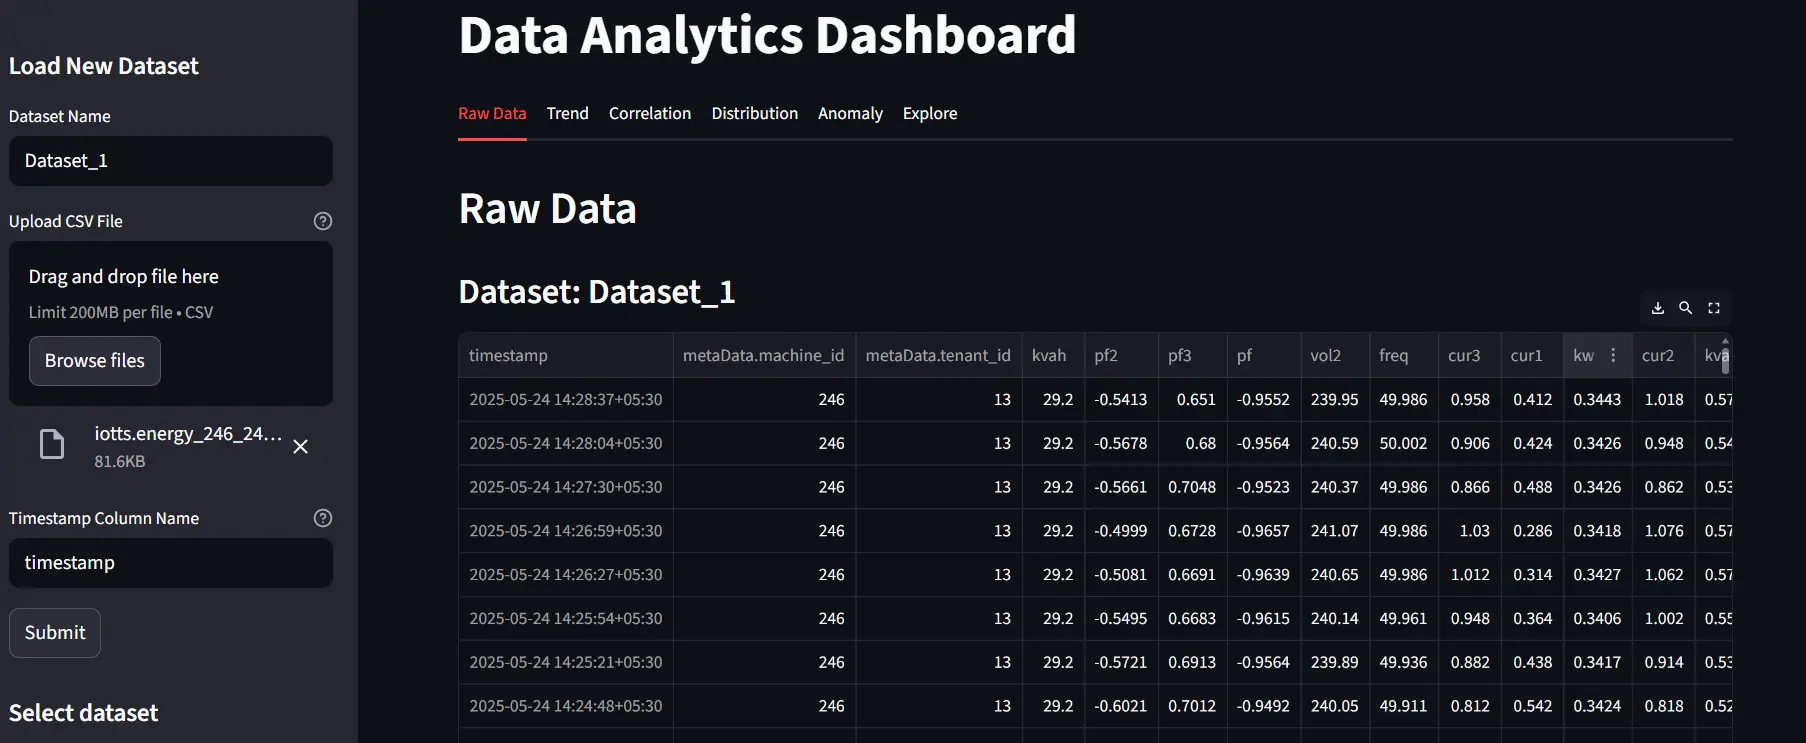Click the cur3 column header
The width and height of the screenshot is (1806, 743).
pos(1469,355)
